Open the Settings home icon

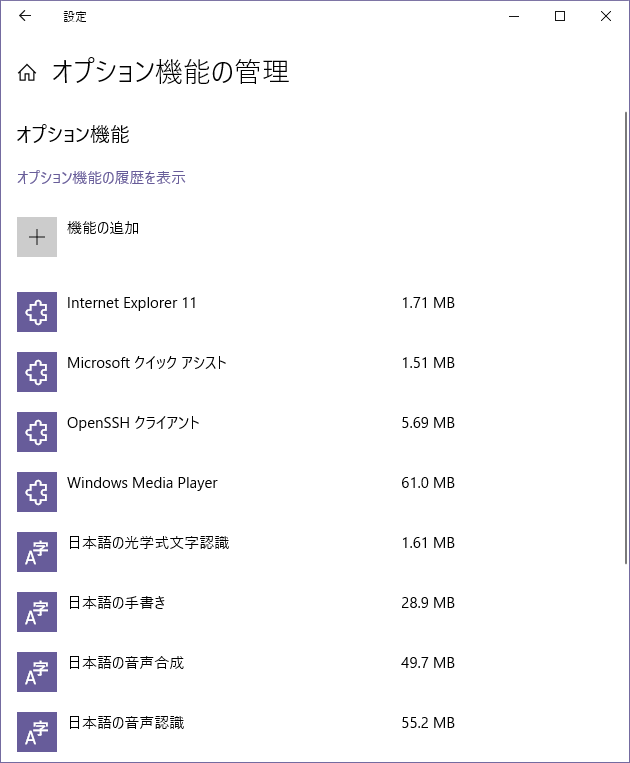coord(27,73)
